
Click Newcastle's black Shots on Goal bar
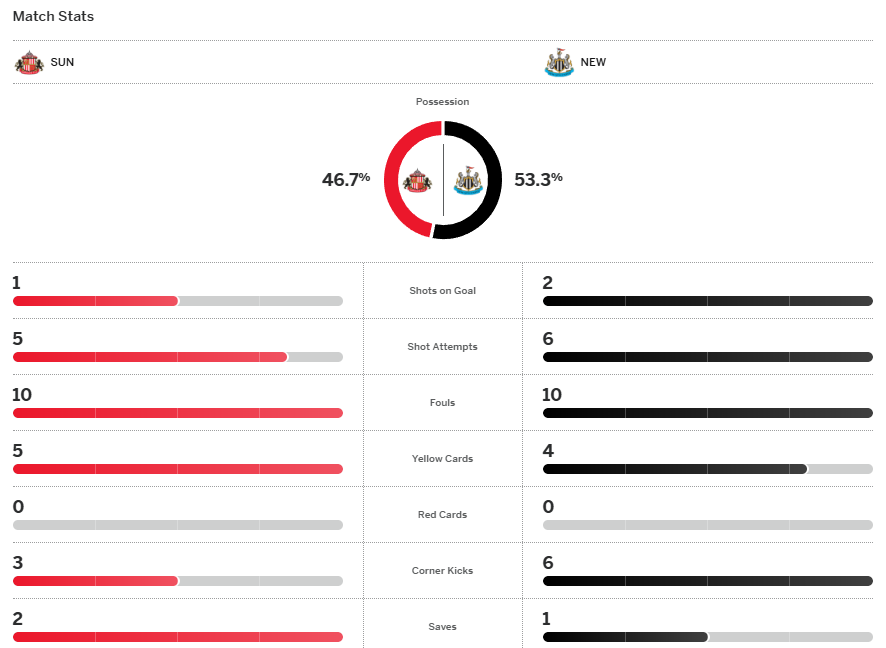pos(707,301)
